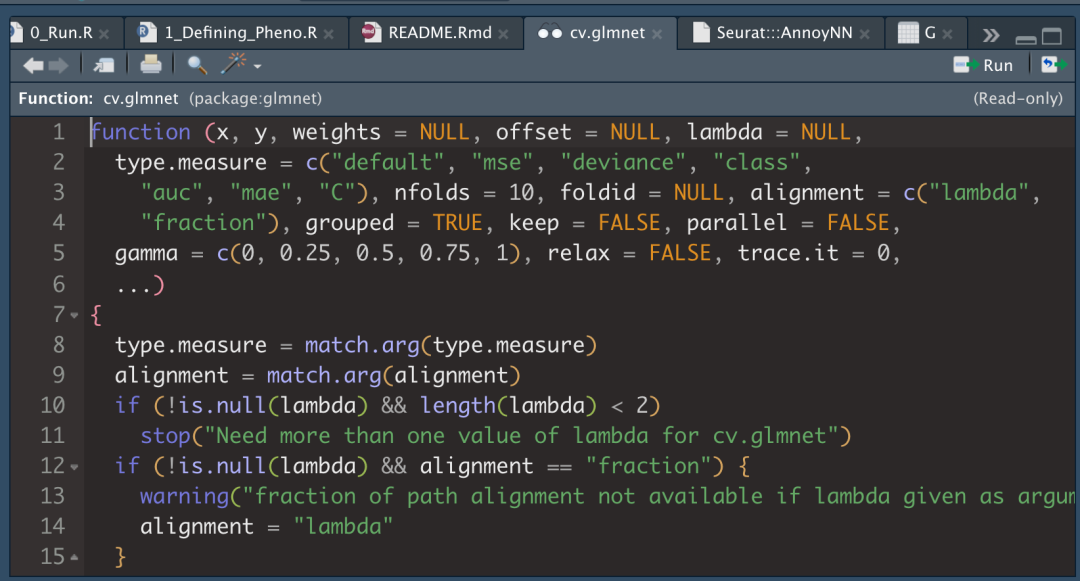Viewport: 1080px width, 581px height.
Task: Collapse the fold arrow at line 12
Action: pyautogui.click(x=74, y=467)
